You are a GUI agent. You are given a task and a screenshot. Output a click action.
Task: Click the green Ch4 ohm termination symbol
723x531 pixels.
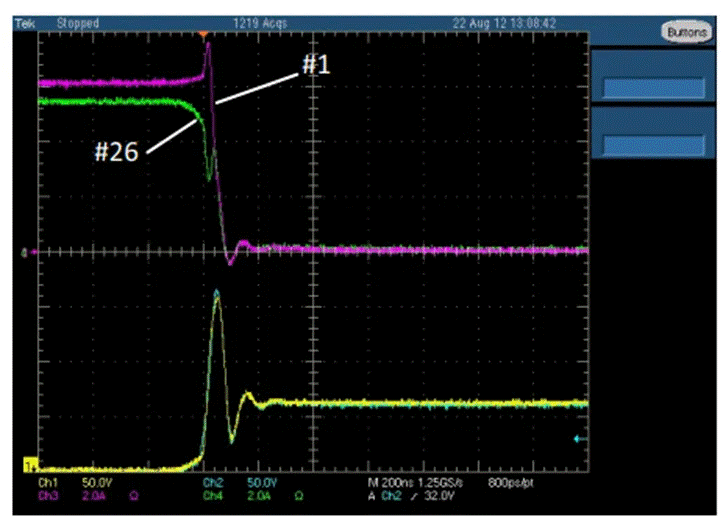[299, 496]
